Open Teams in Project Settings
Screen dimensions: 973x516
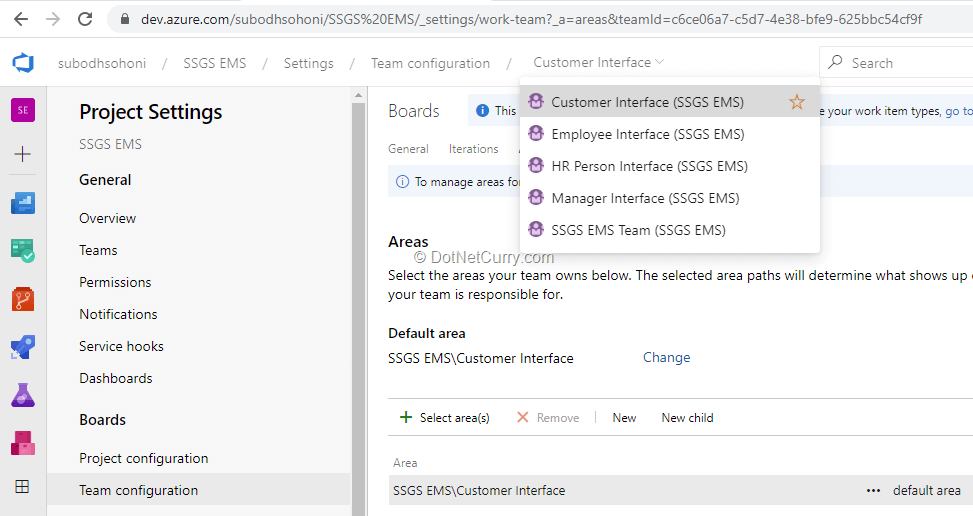click(98, 251)
